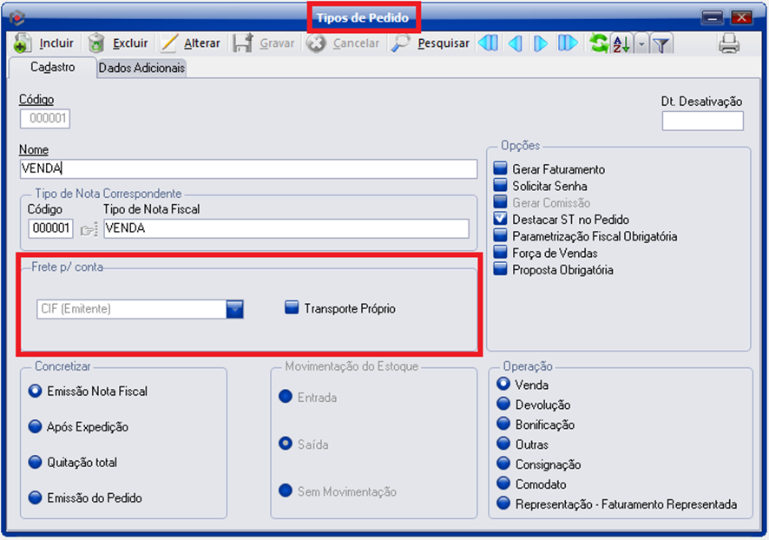
Task: Uncheck Destacar ST no Pedido
Action: point(501,220)
